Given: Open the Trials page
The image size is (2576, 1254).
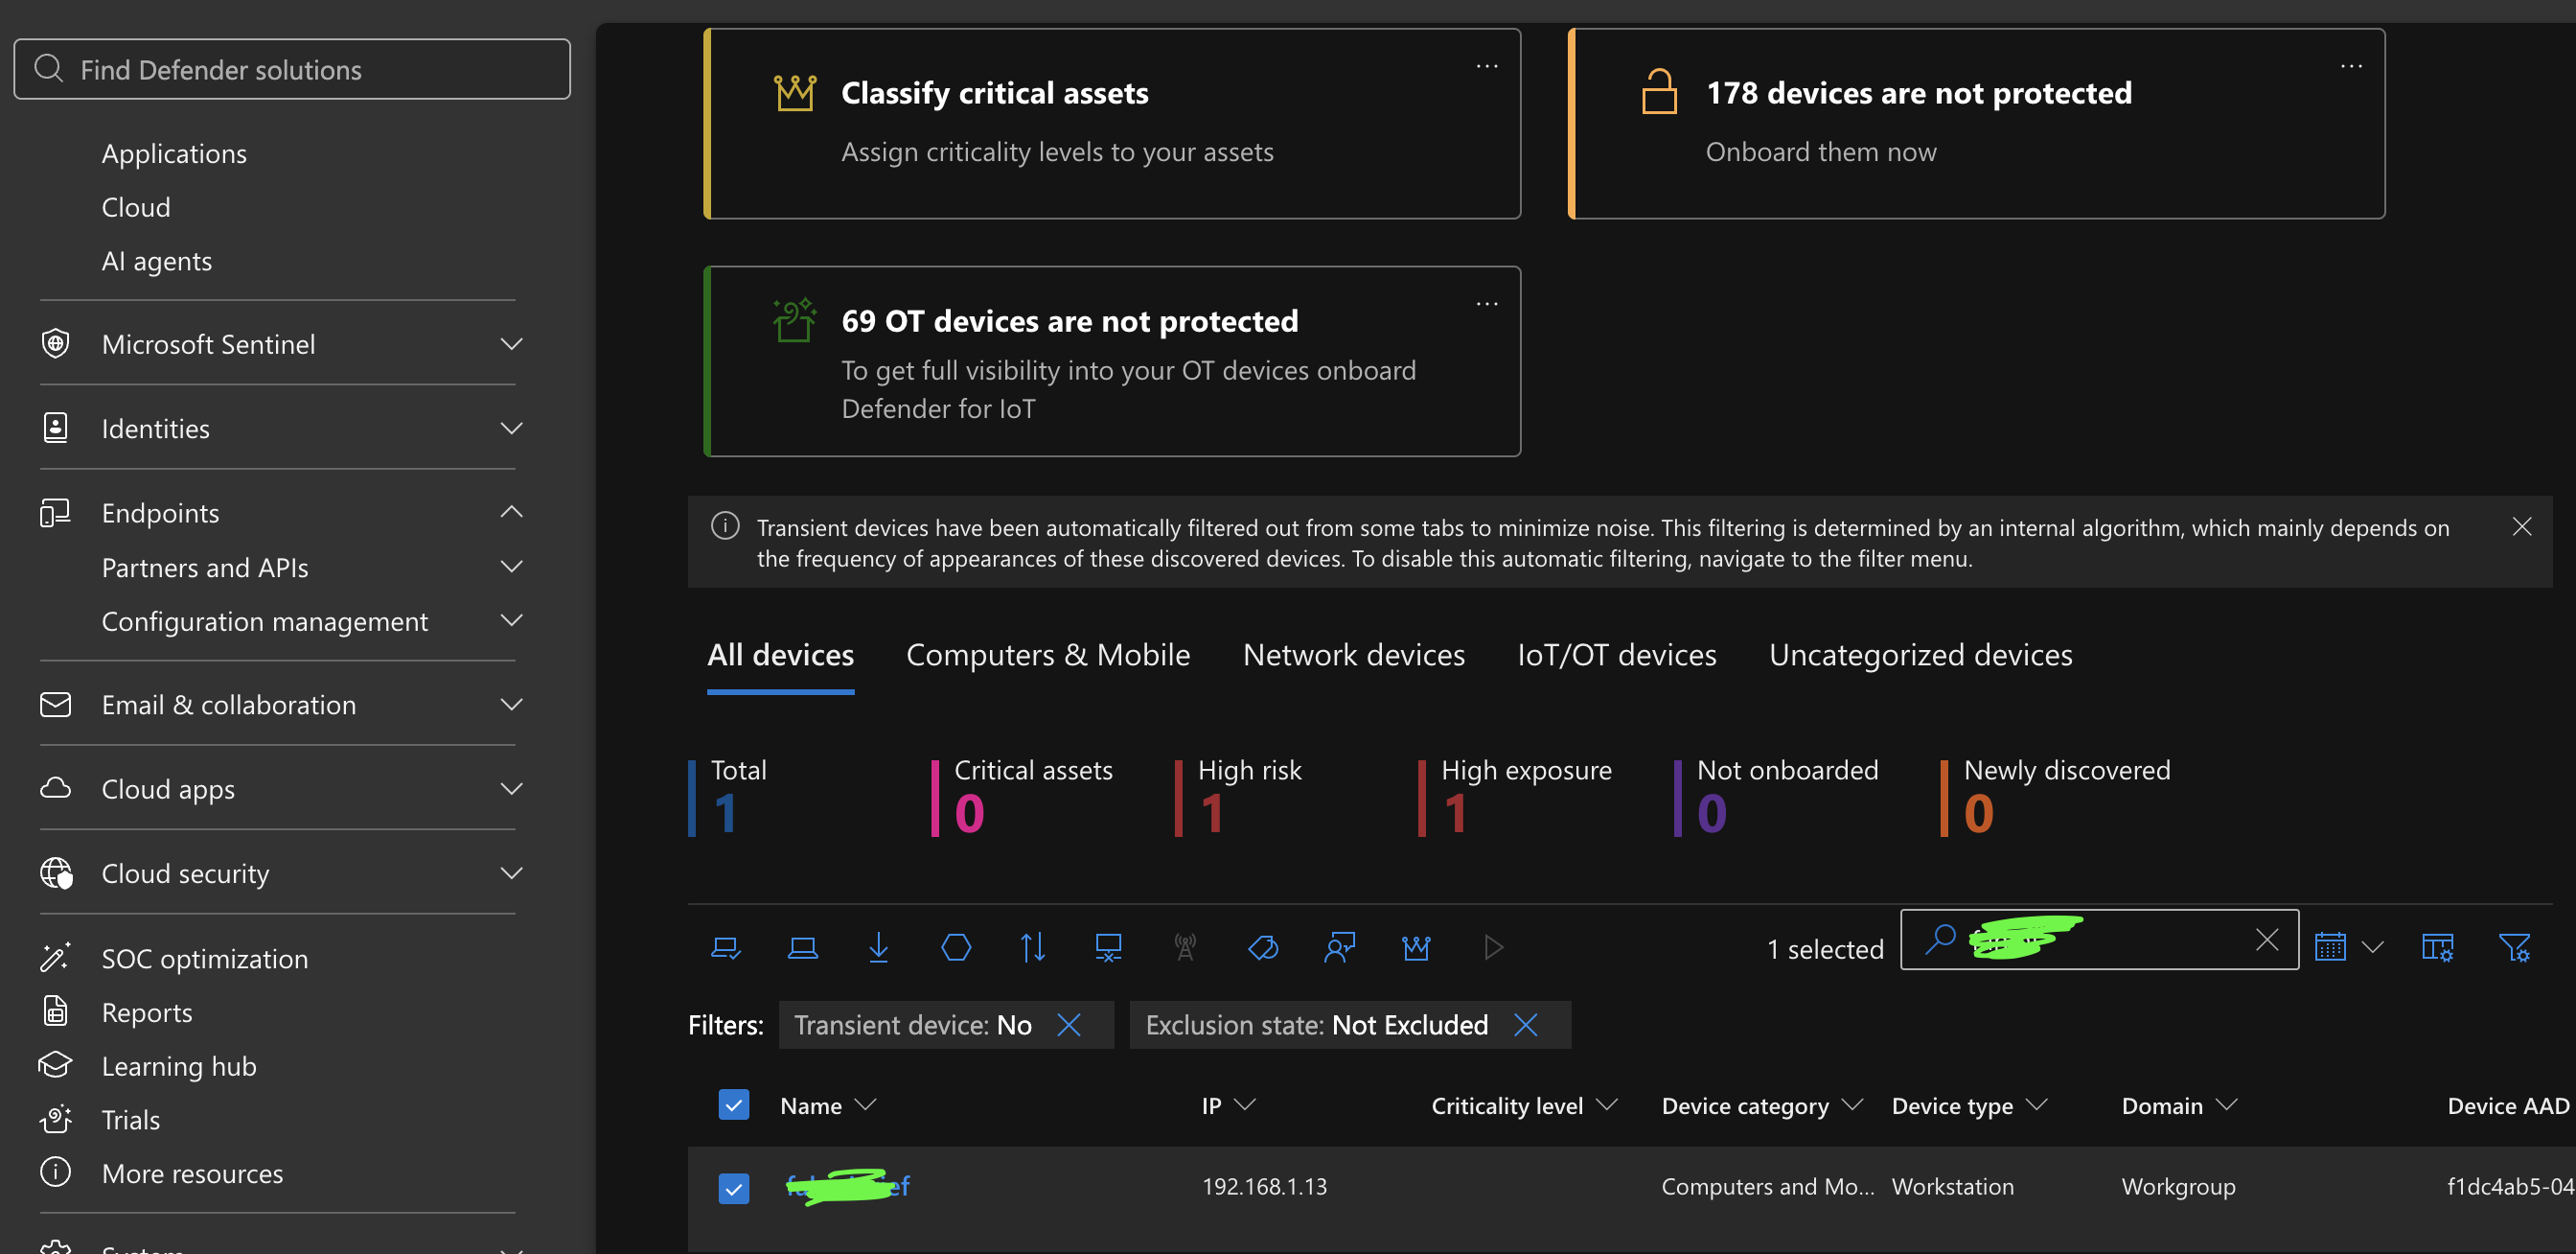Looking at the screenshot, I should tap(131, 1120).
